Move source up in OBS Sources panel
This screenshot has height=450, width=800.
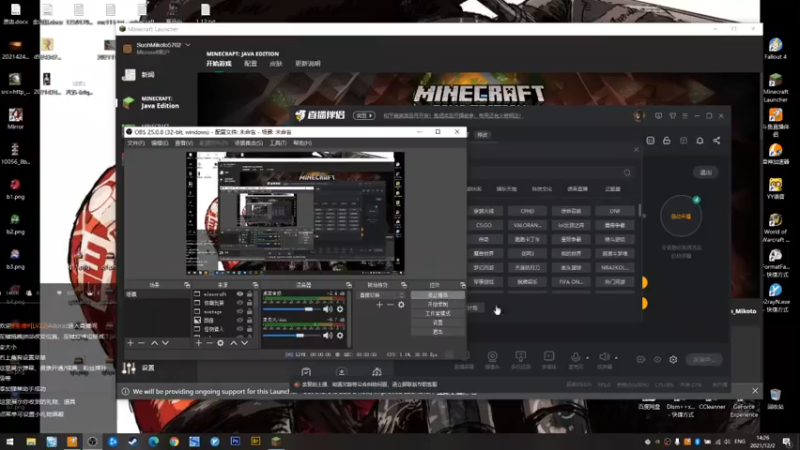[x=233, y=343]
